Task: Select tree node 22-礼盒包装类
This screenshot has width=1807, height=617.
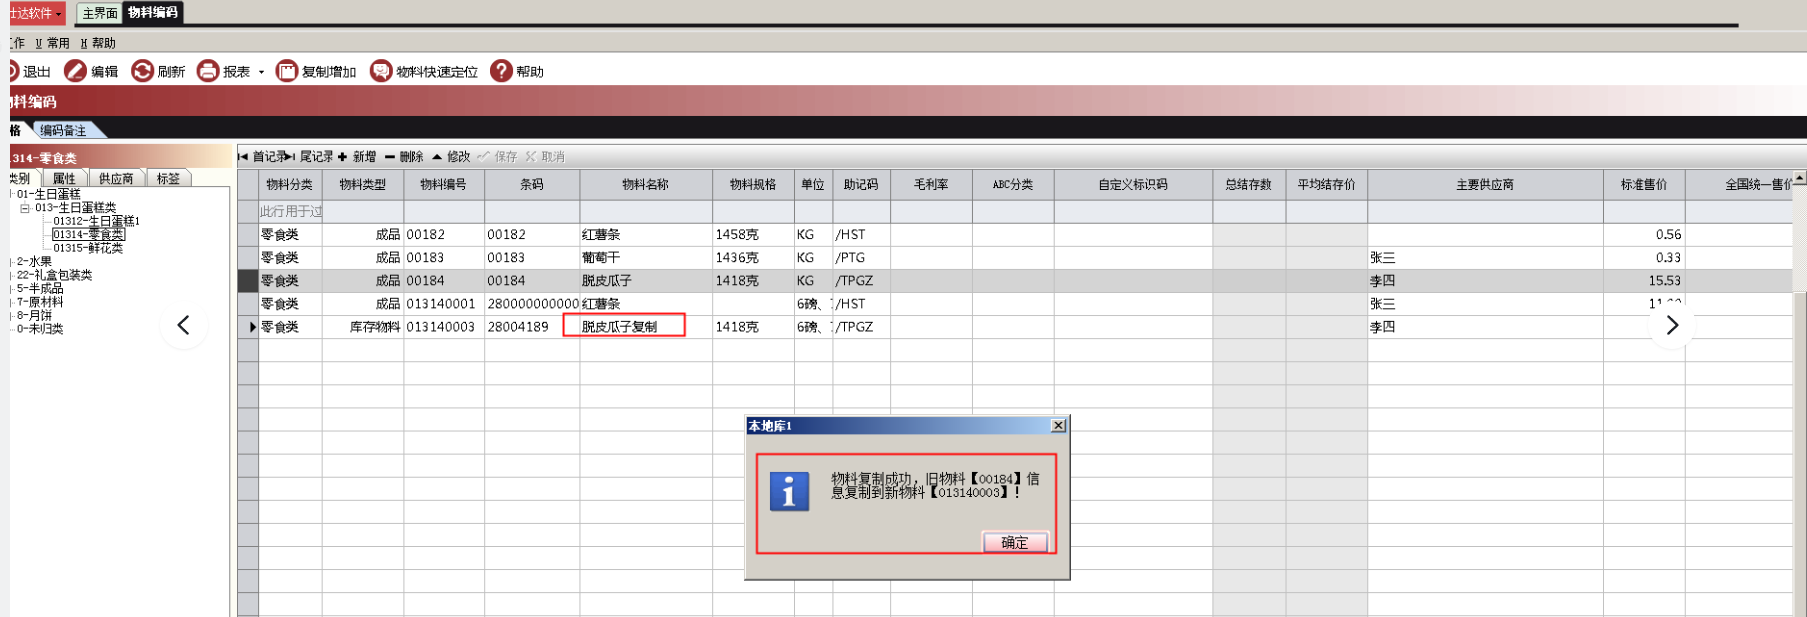Action: (54, 275)
